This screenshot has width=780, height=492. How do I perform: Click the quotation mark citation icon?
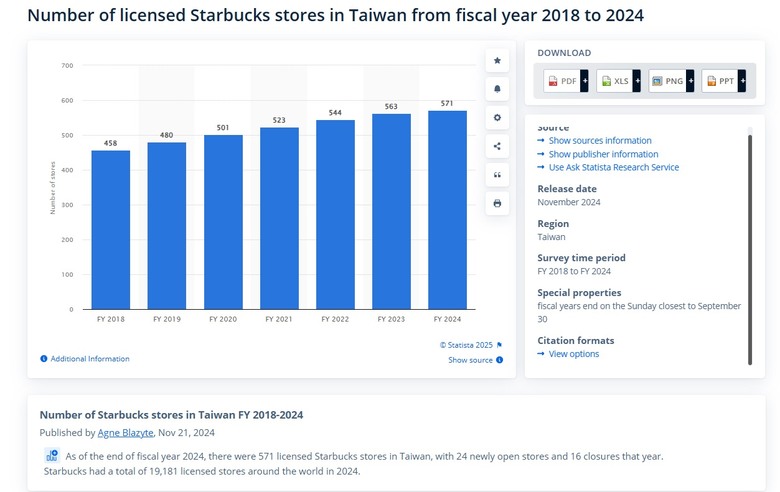[497, 175]
